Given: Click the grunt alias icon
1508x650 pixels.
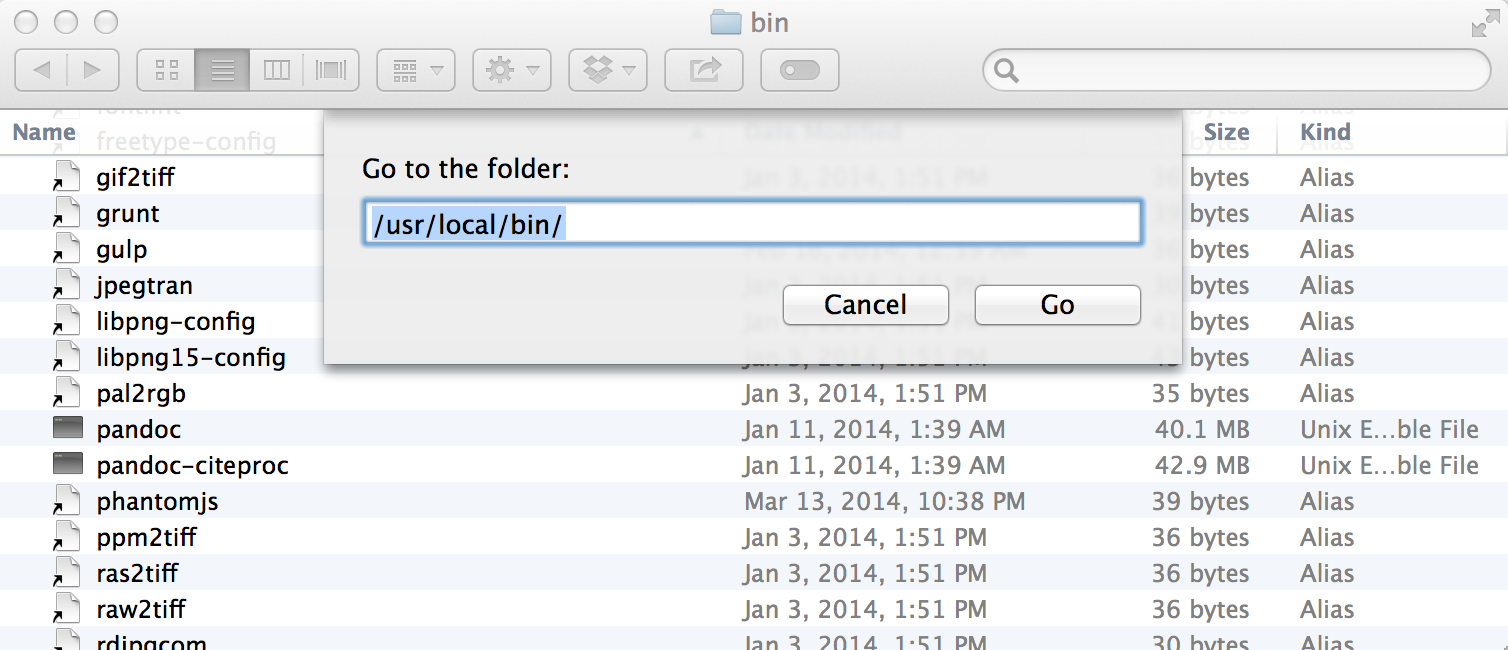Looking at the screenshot, I should click(66, 213).
